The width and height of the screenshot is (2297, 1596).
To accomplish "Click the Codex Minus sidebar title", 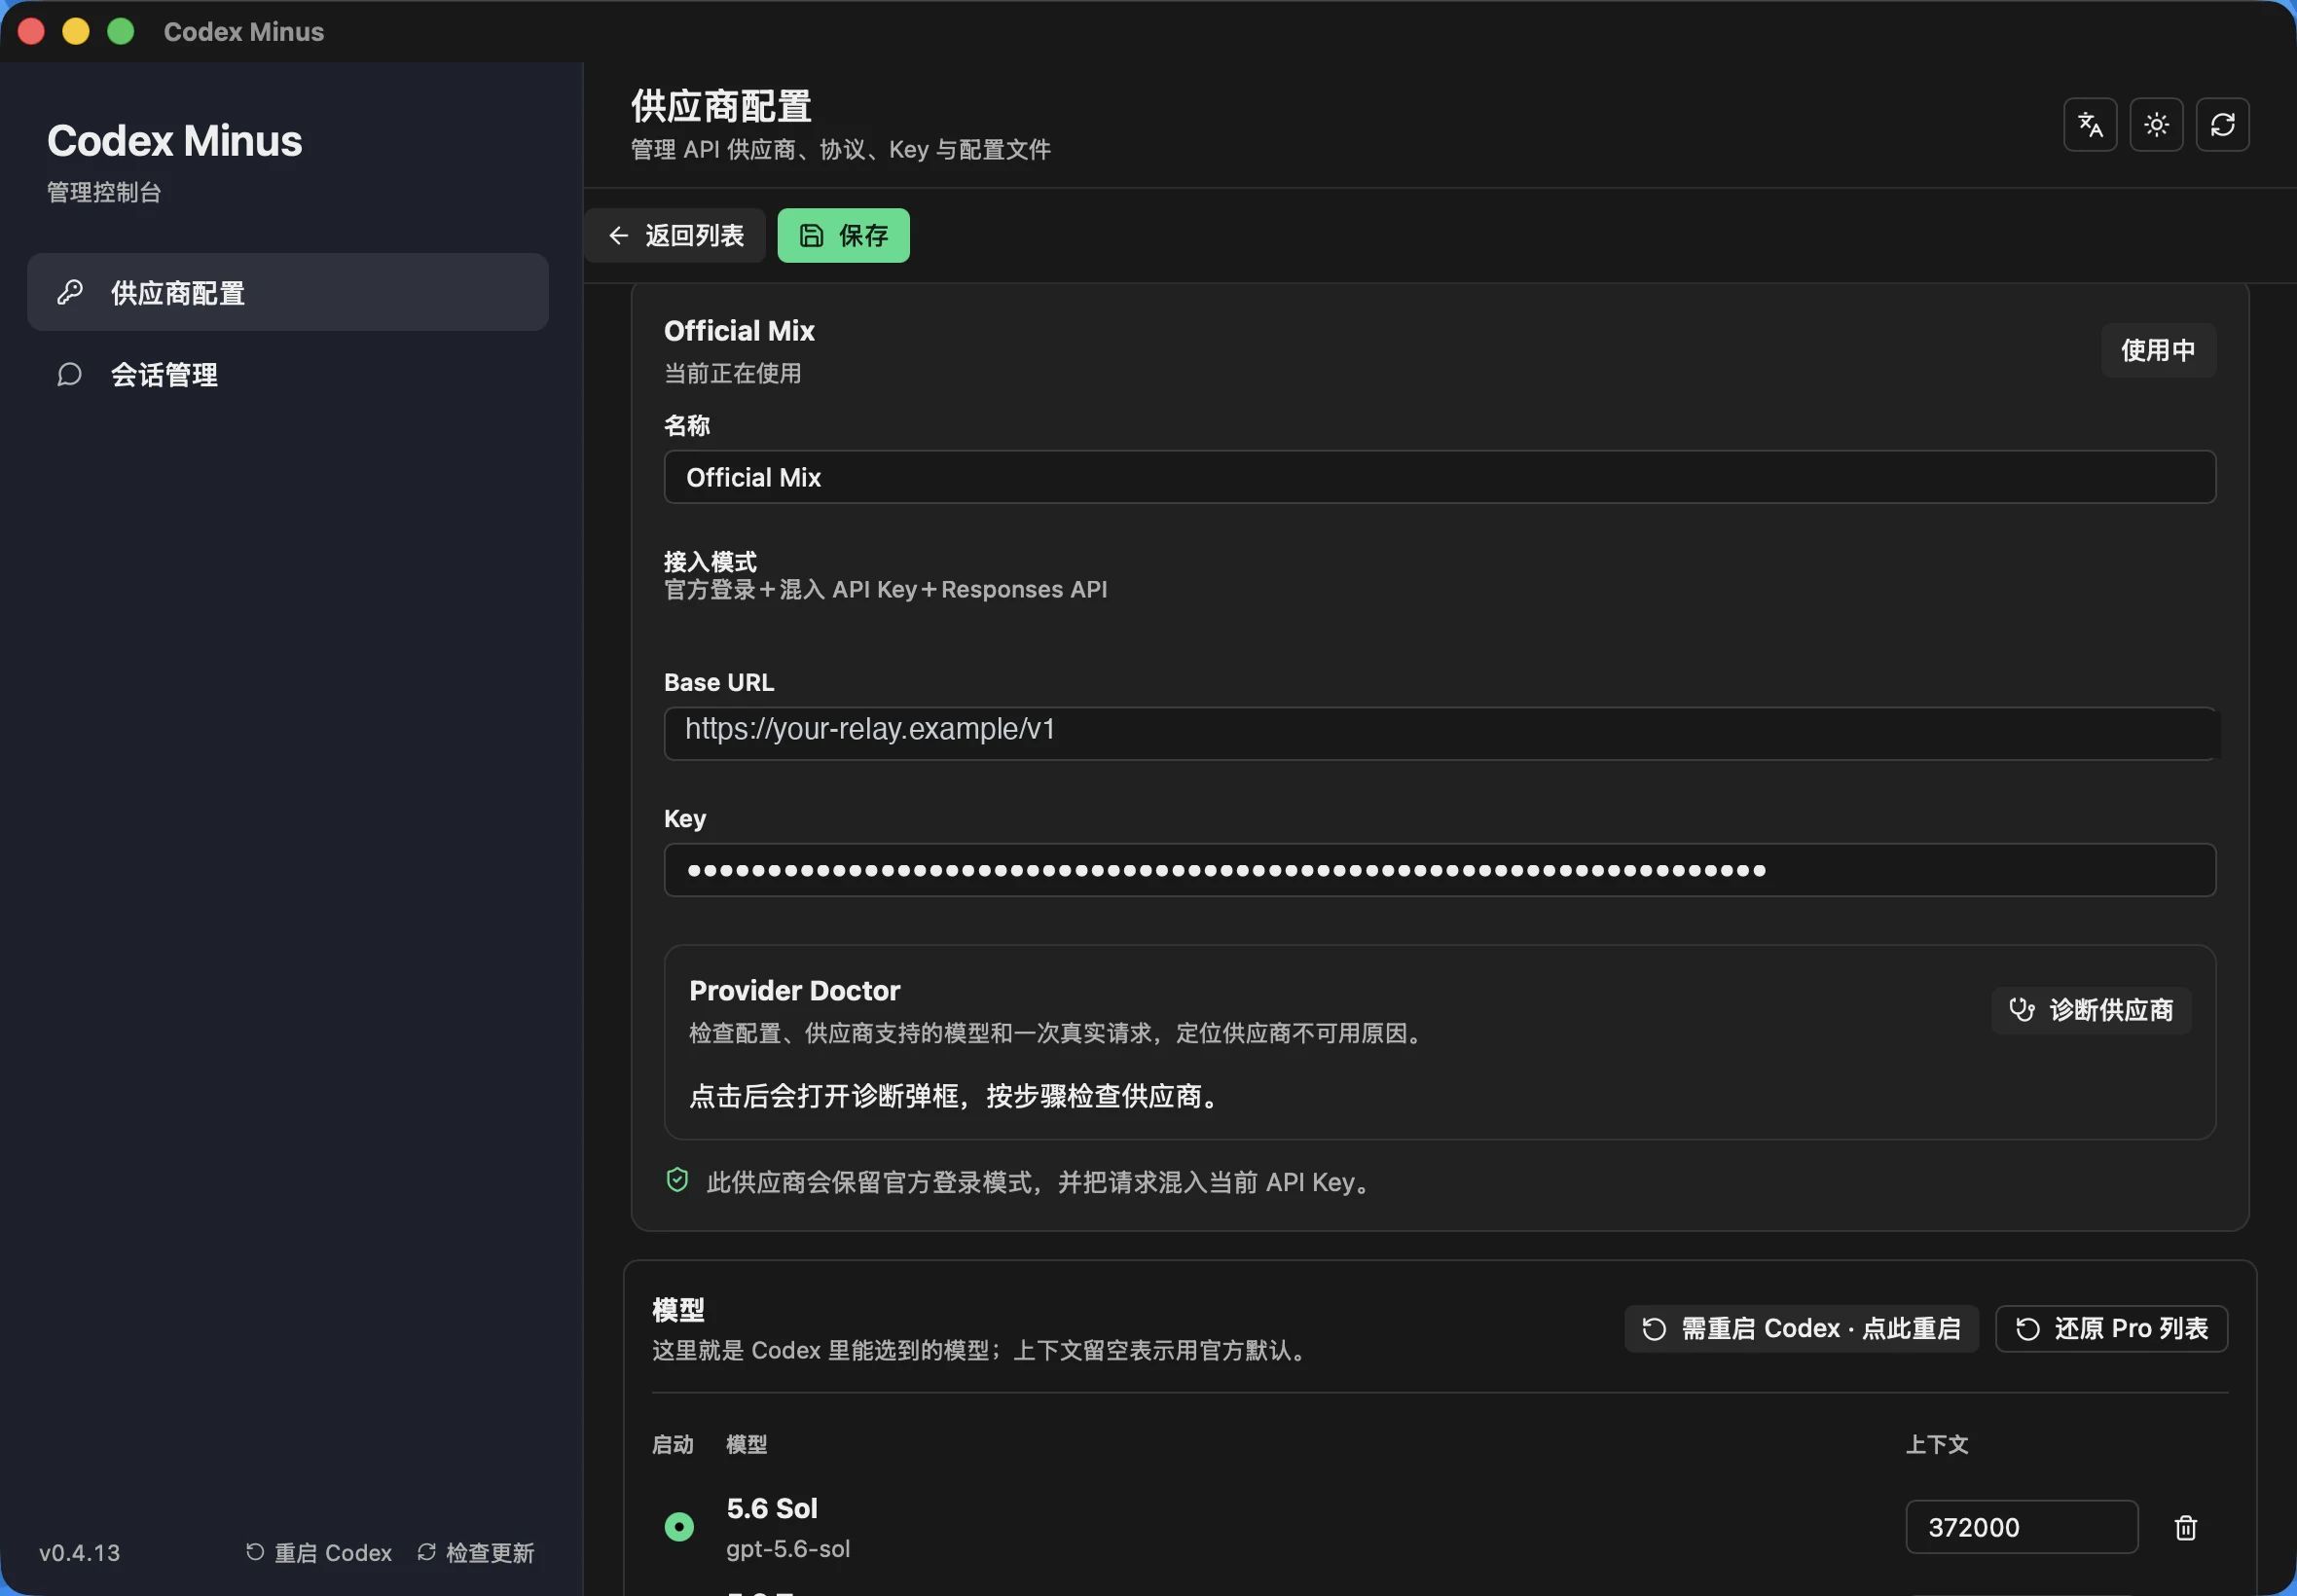I will point(174,141).
